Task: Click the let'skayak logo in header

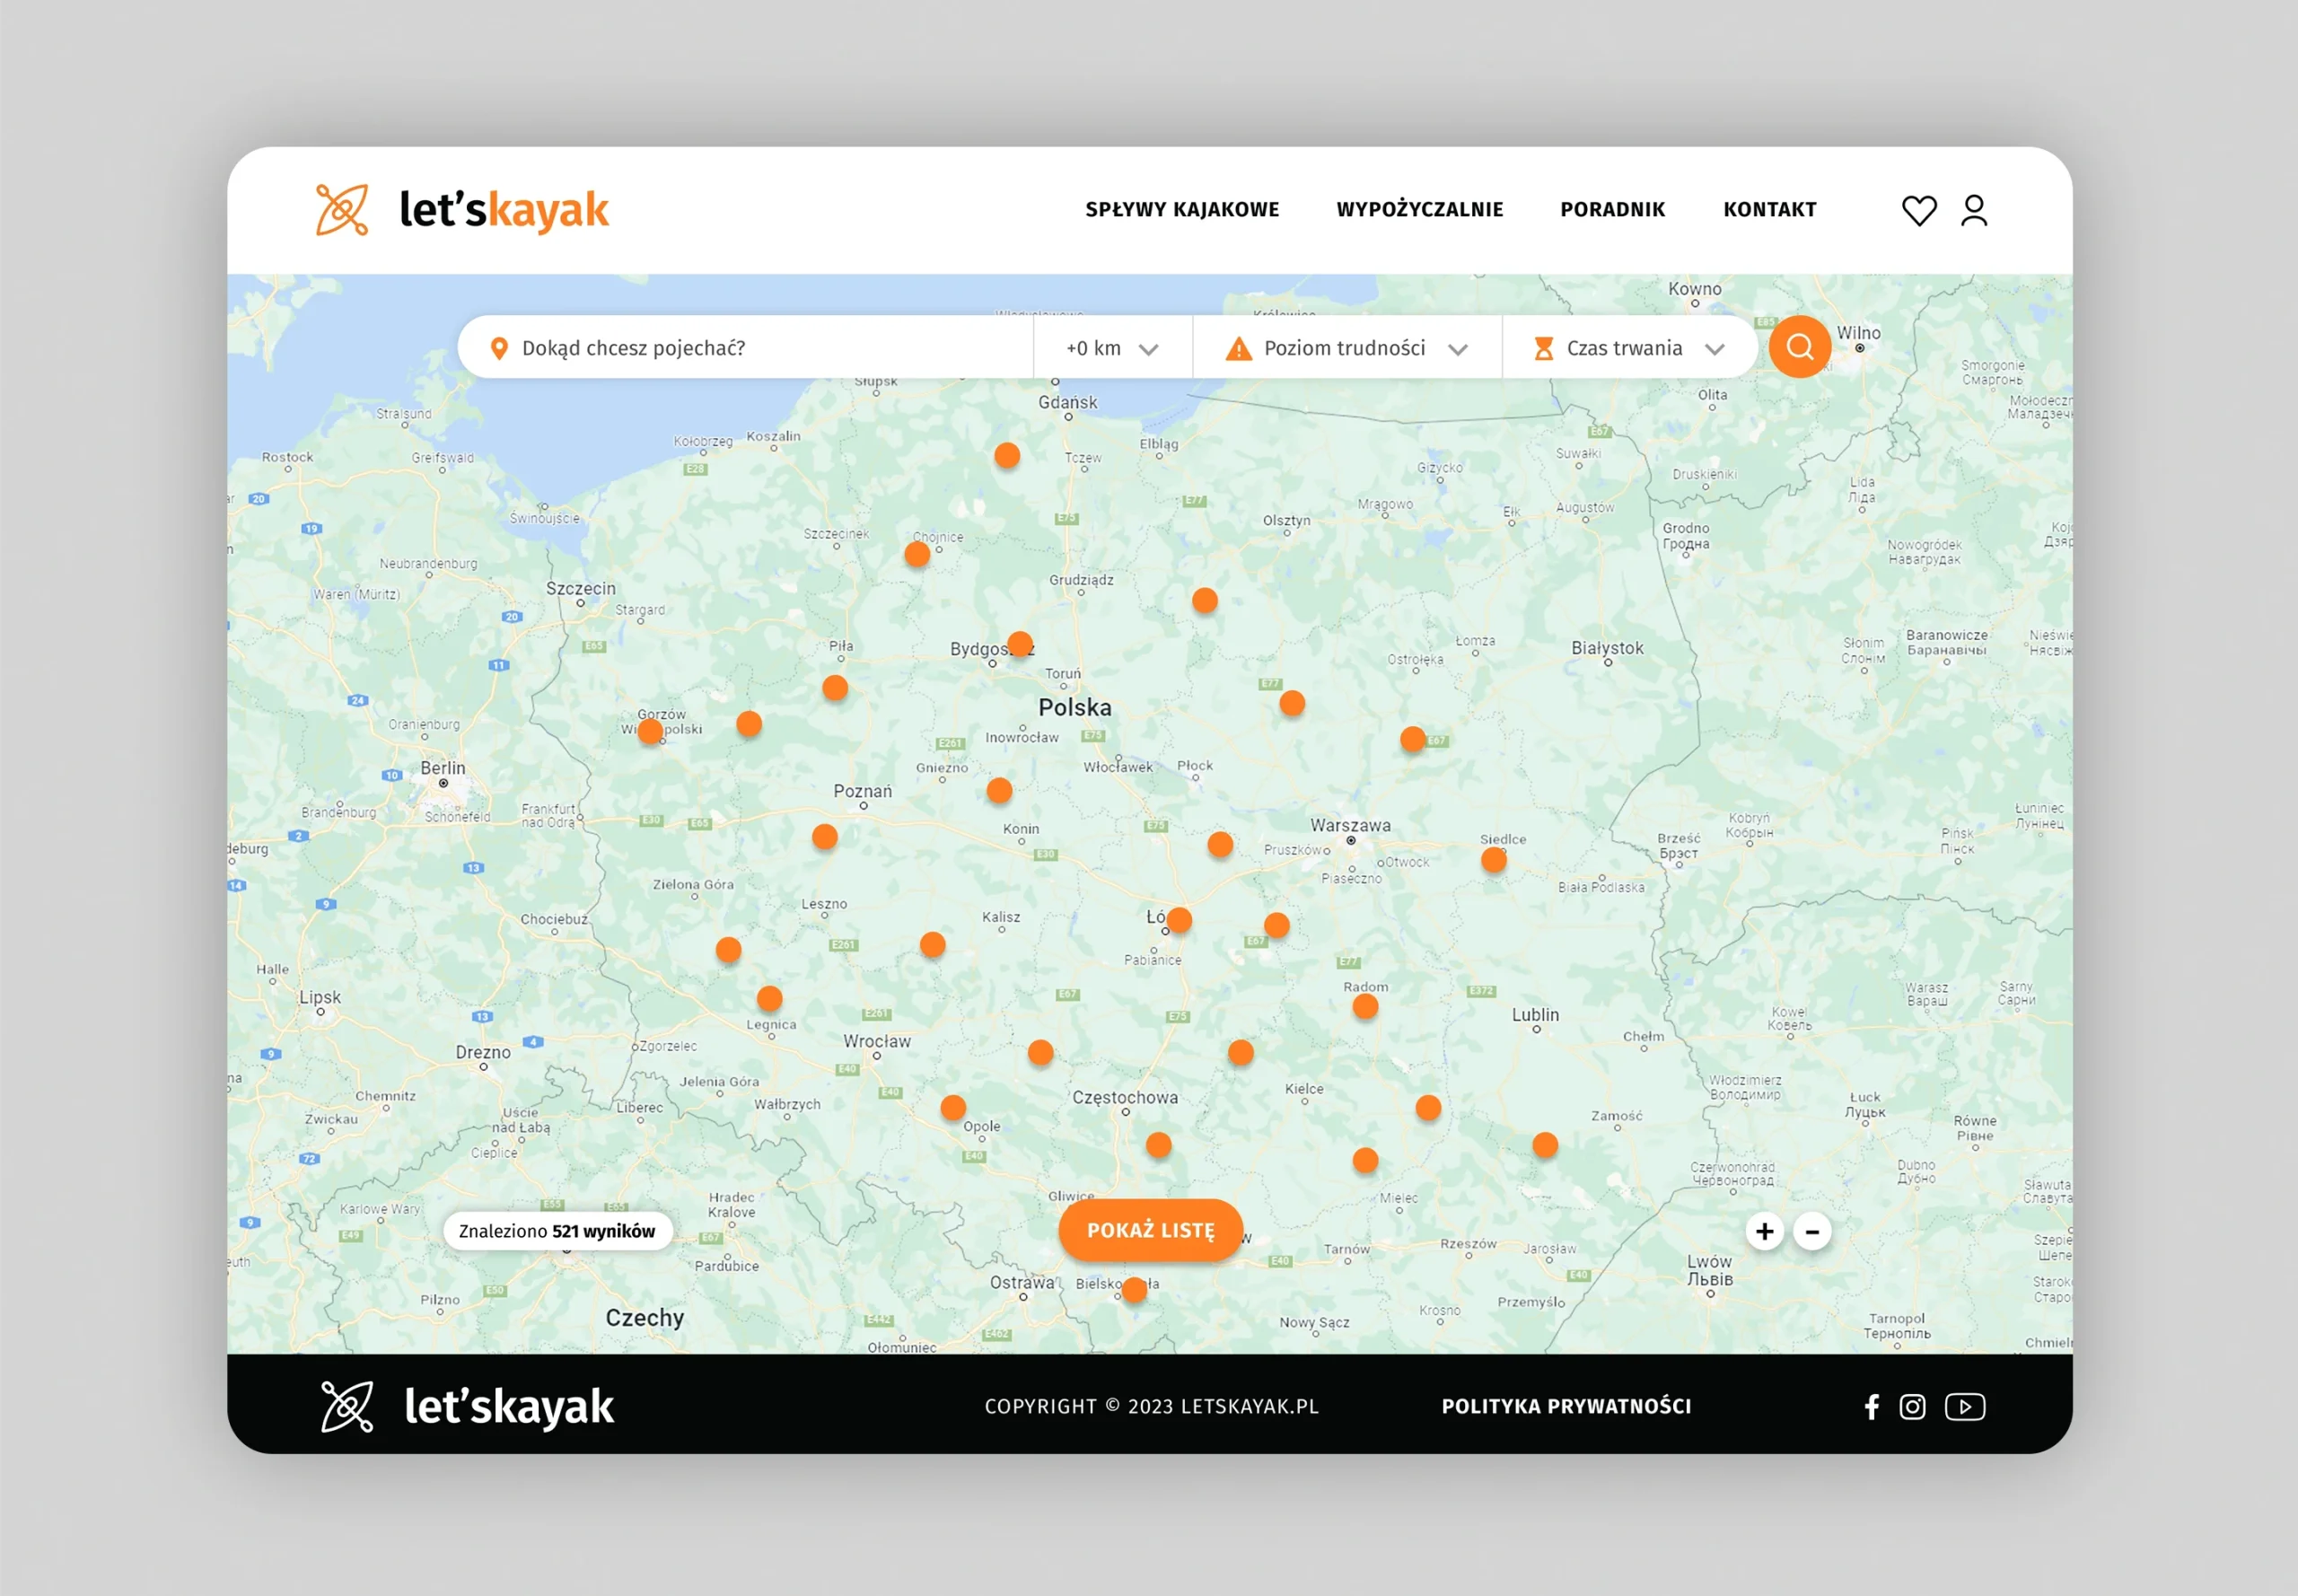Action: (x=462, y=210)
